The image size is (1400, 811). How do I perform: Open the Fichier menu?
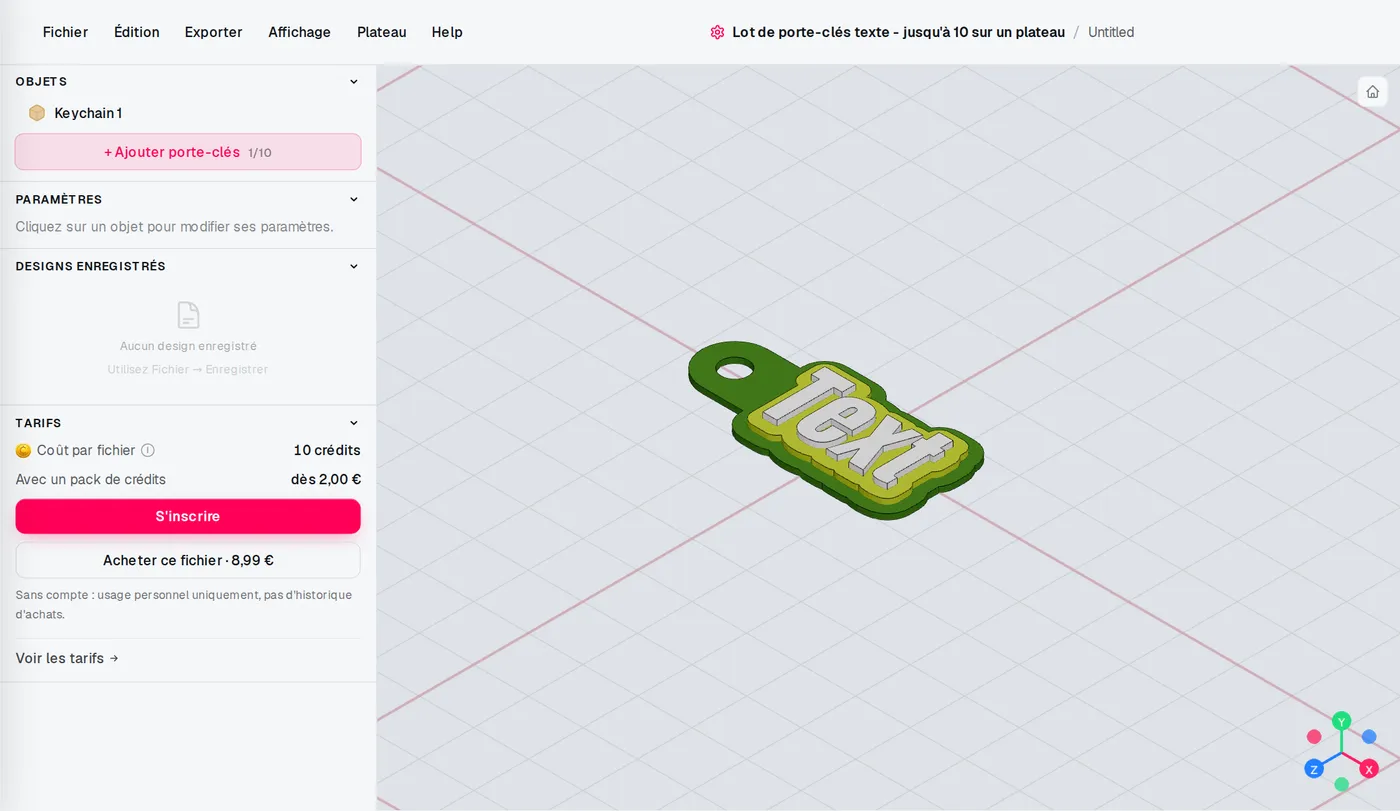65,32
